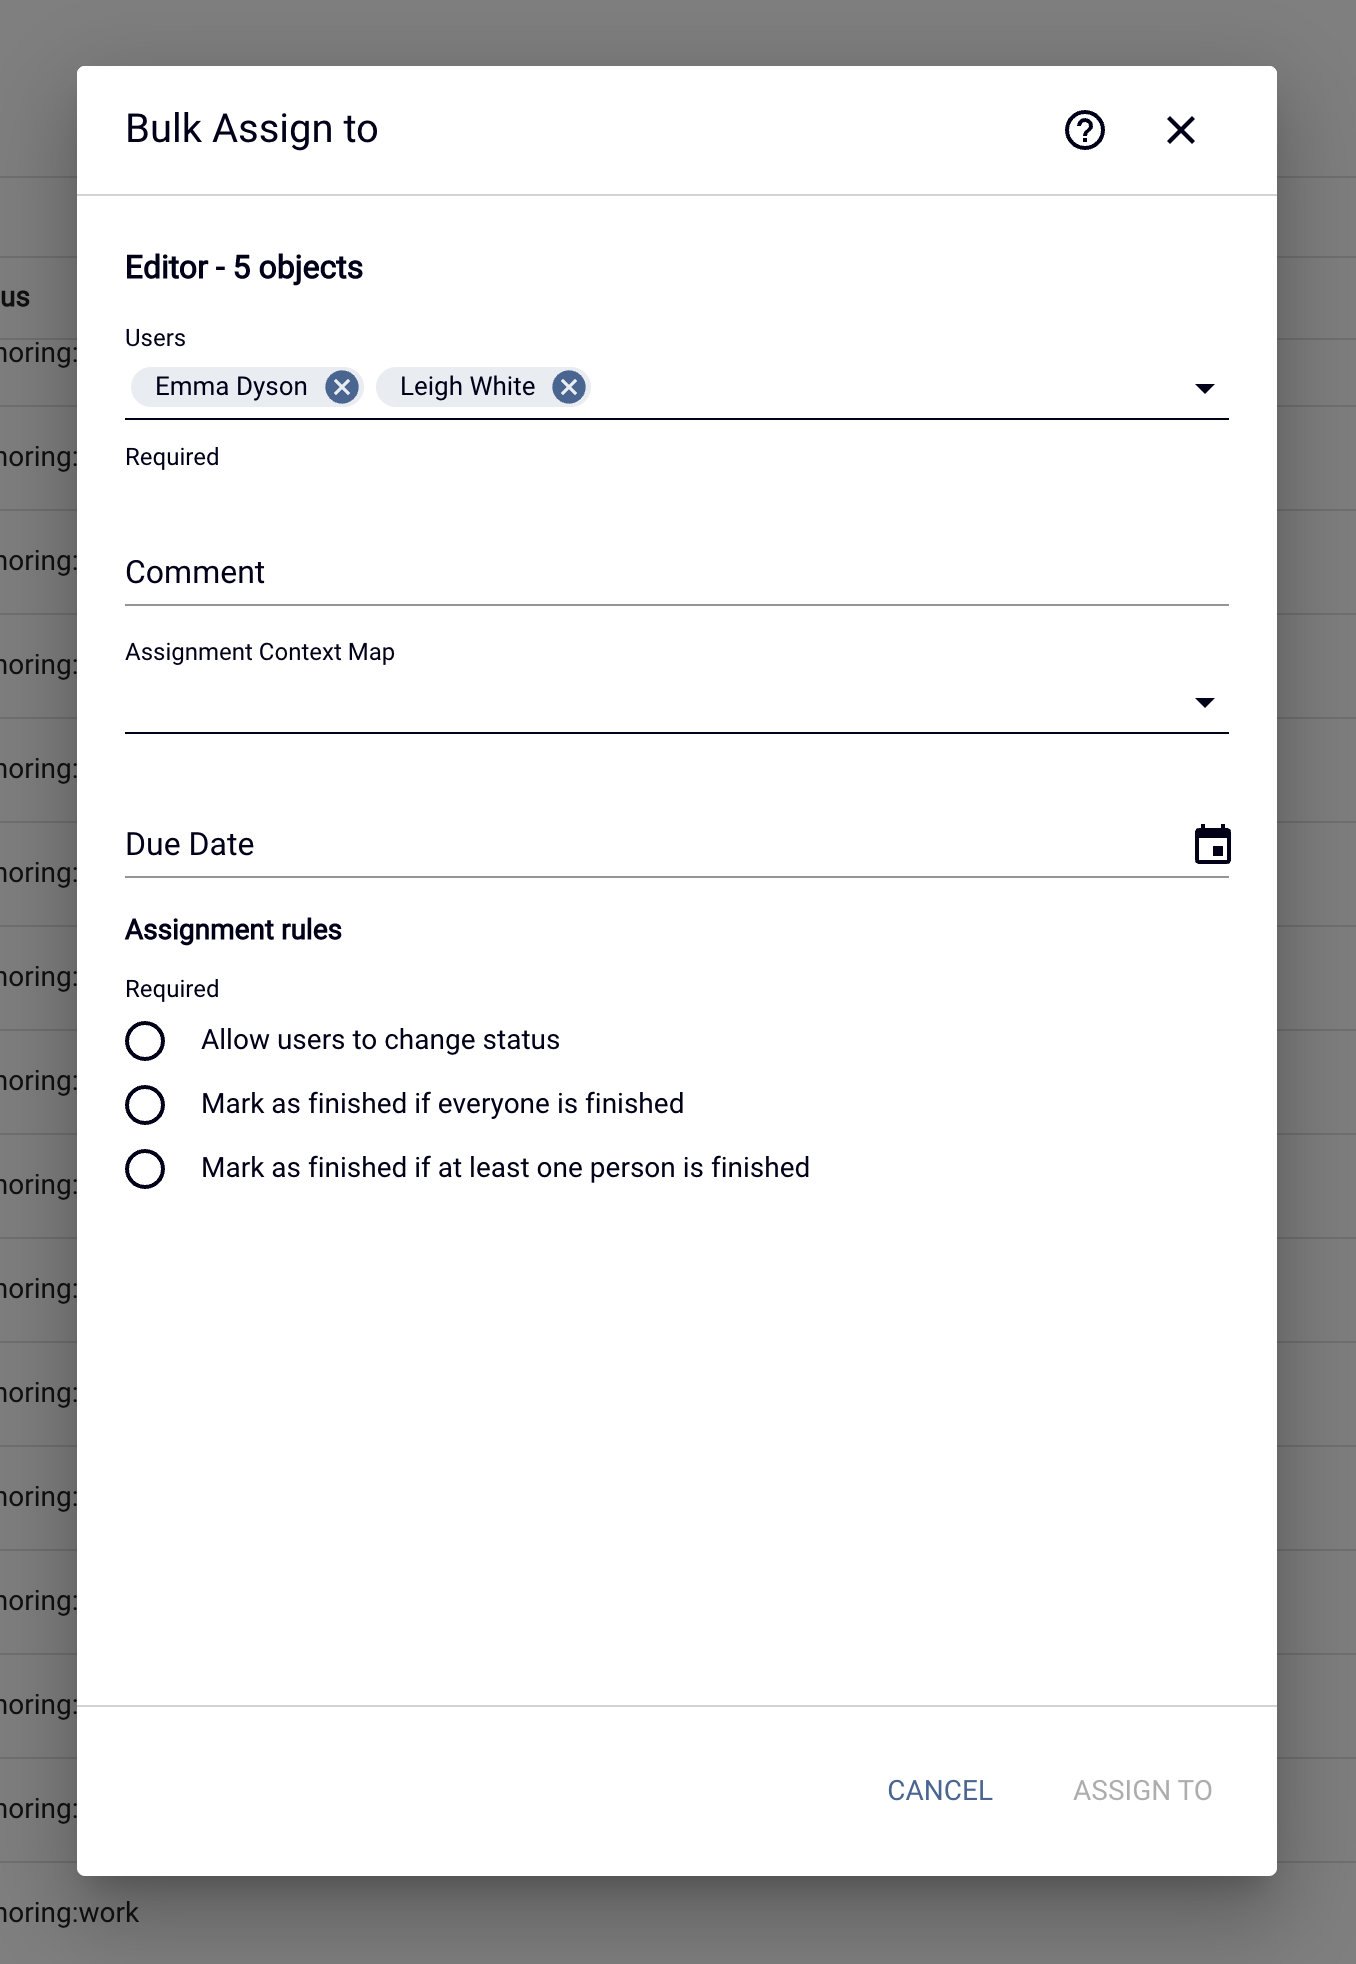Screen dimensions: 1356x1964
Task: Choose finished if at least one person
Action: click(145, 1169)
